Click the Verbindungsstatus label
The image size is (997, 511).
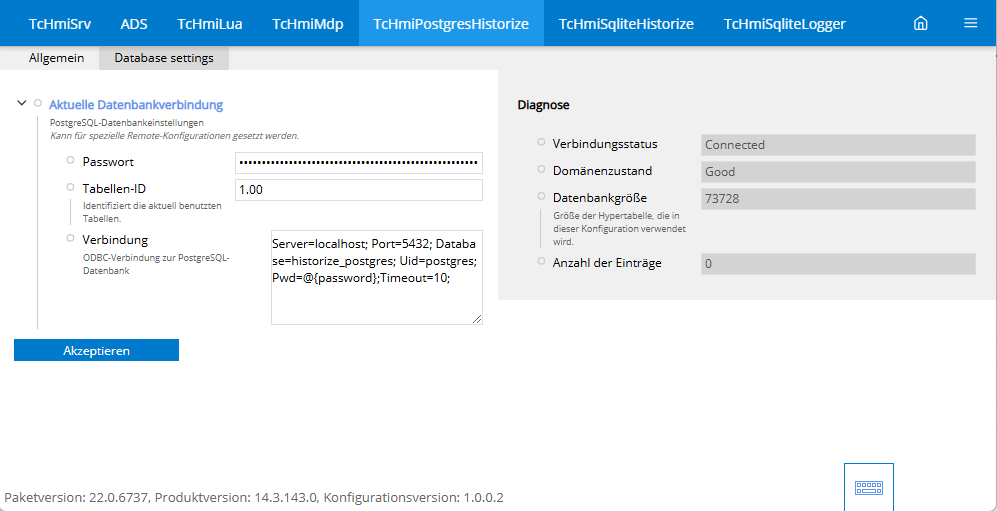605,144
